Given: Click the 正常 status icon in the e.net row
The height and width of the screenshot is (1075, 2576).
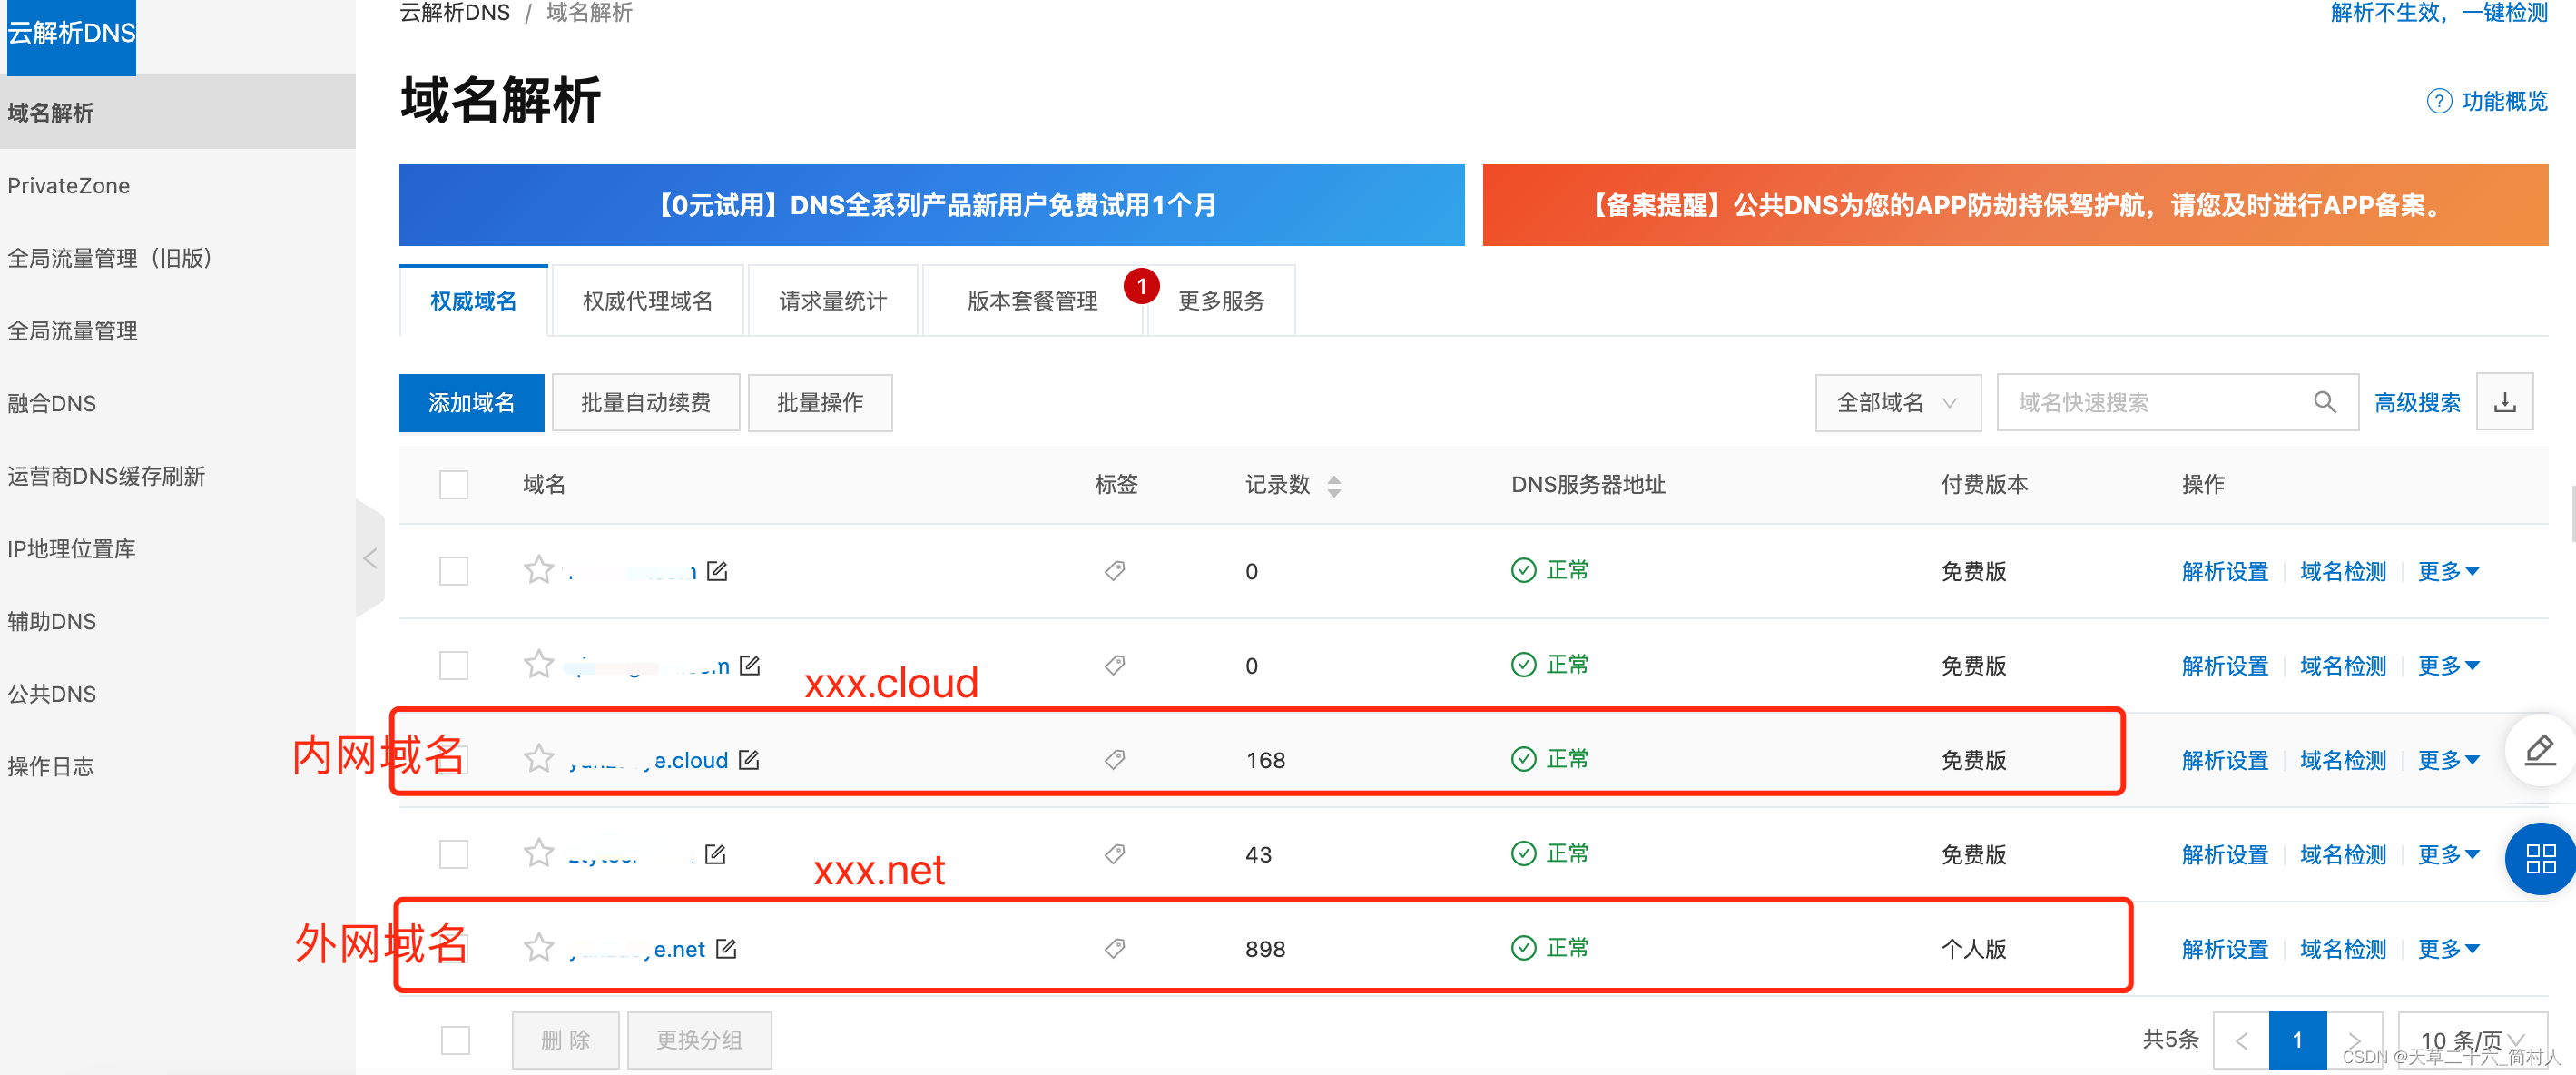Looking at the screenshot, I should coord(1523,947).
